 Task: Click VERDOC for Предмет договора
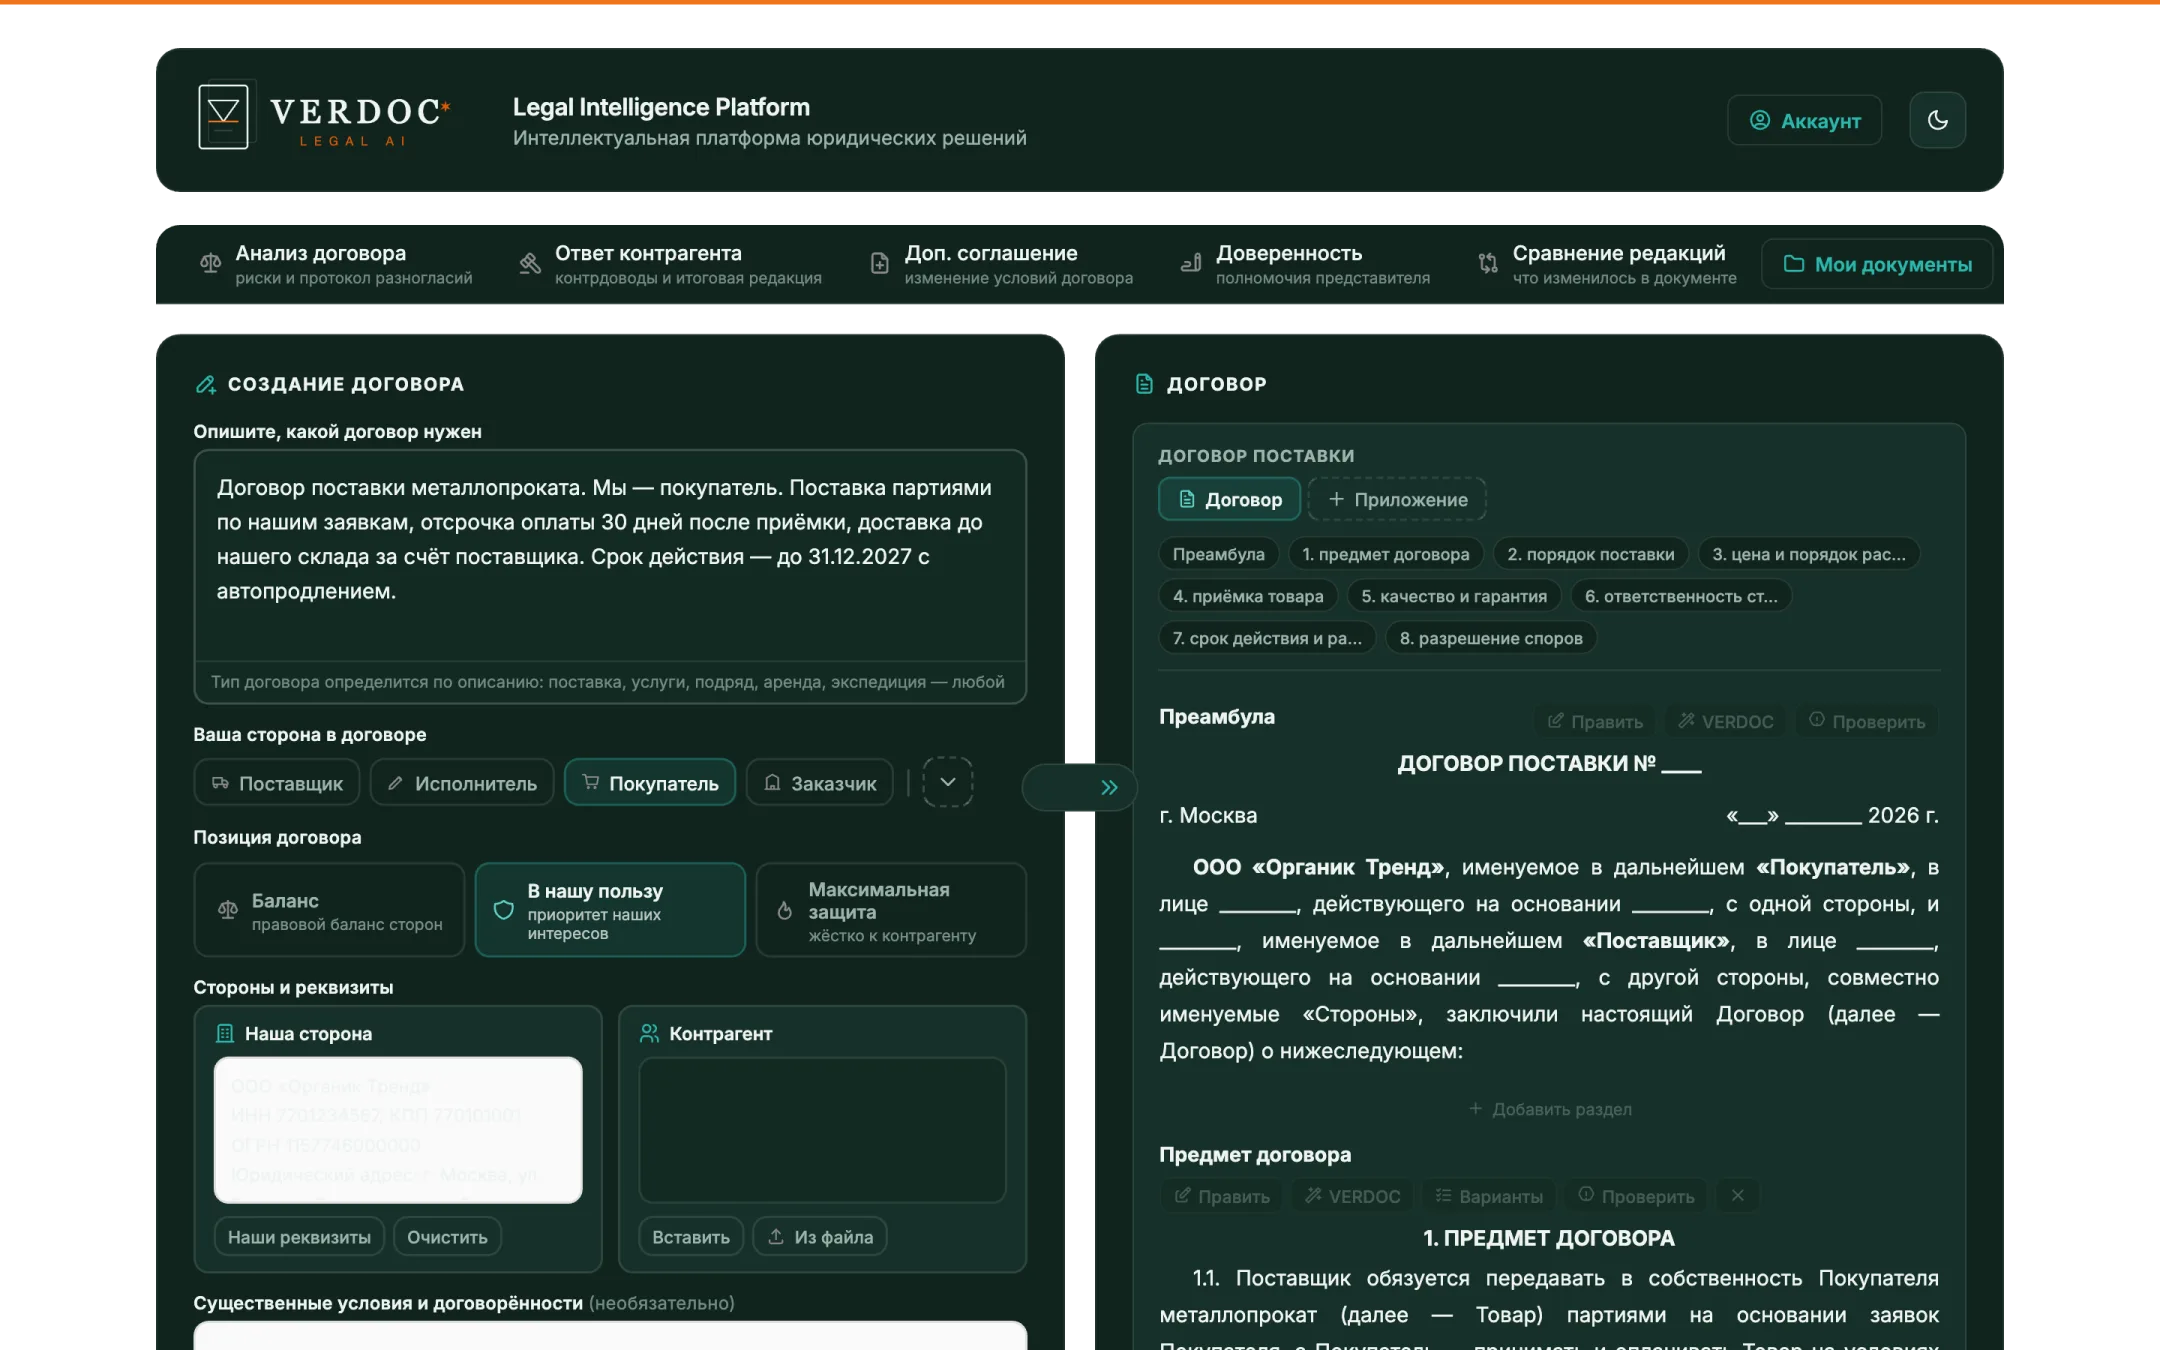pos(1353,1196)
